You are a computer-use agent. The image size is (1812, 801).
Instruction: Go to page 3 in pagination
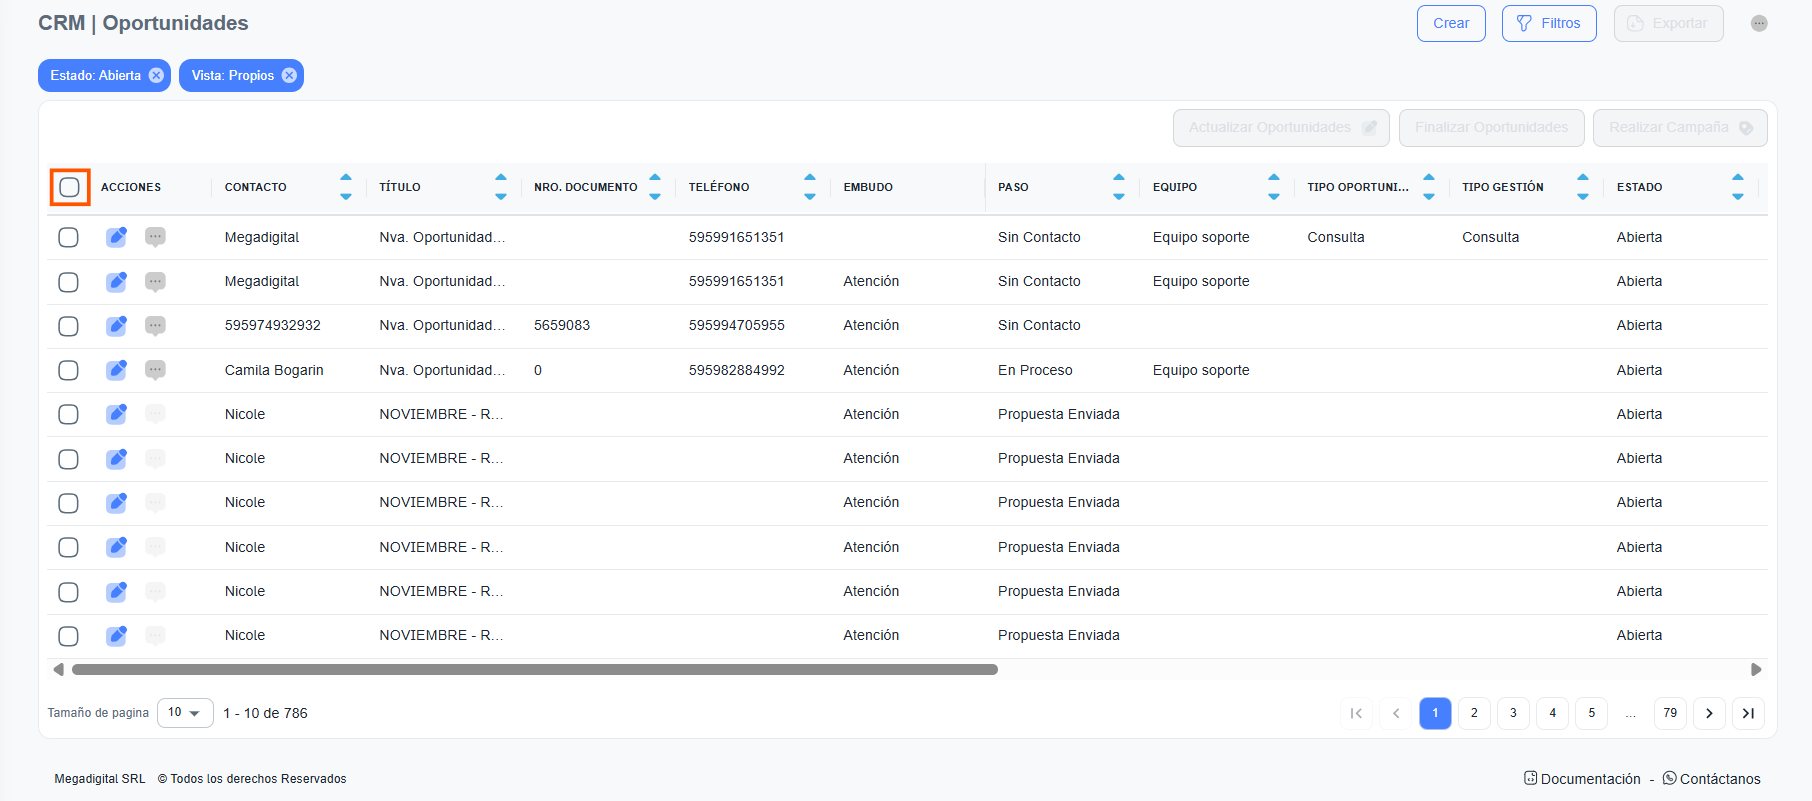pyautogui.click(x=1513, y=713)
